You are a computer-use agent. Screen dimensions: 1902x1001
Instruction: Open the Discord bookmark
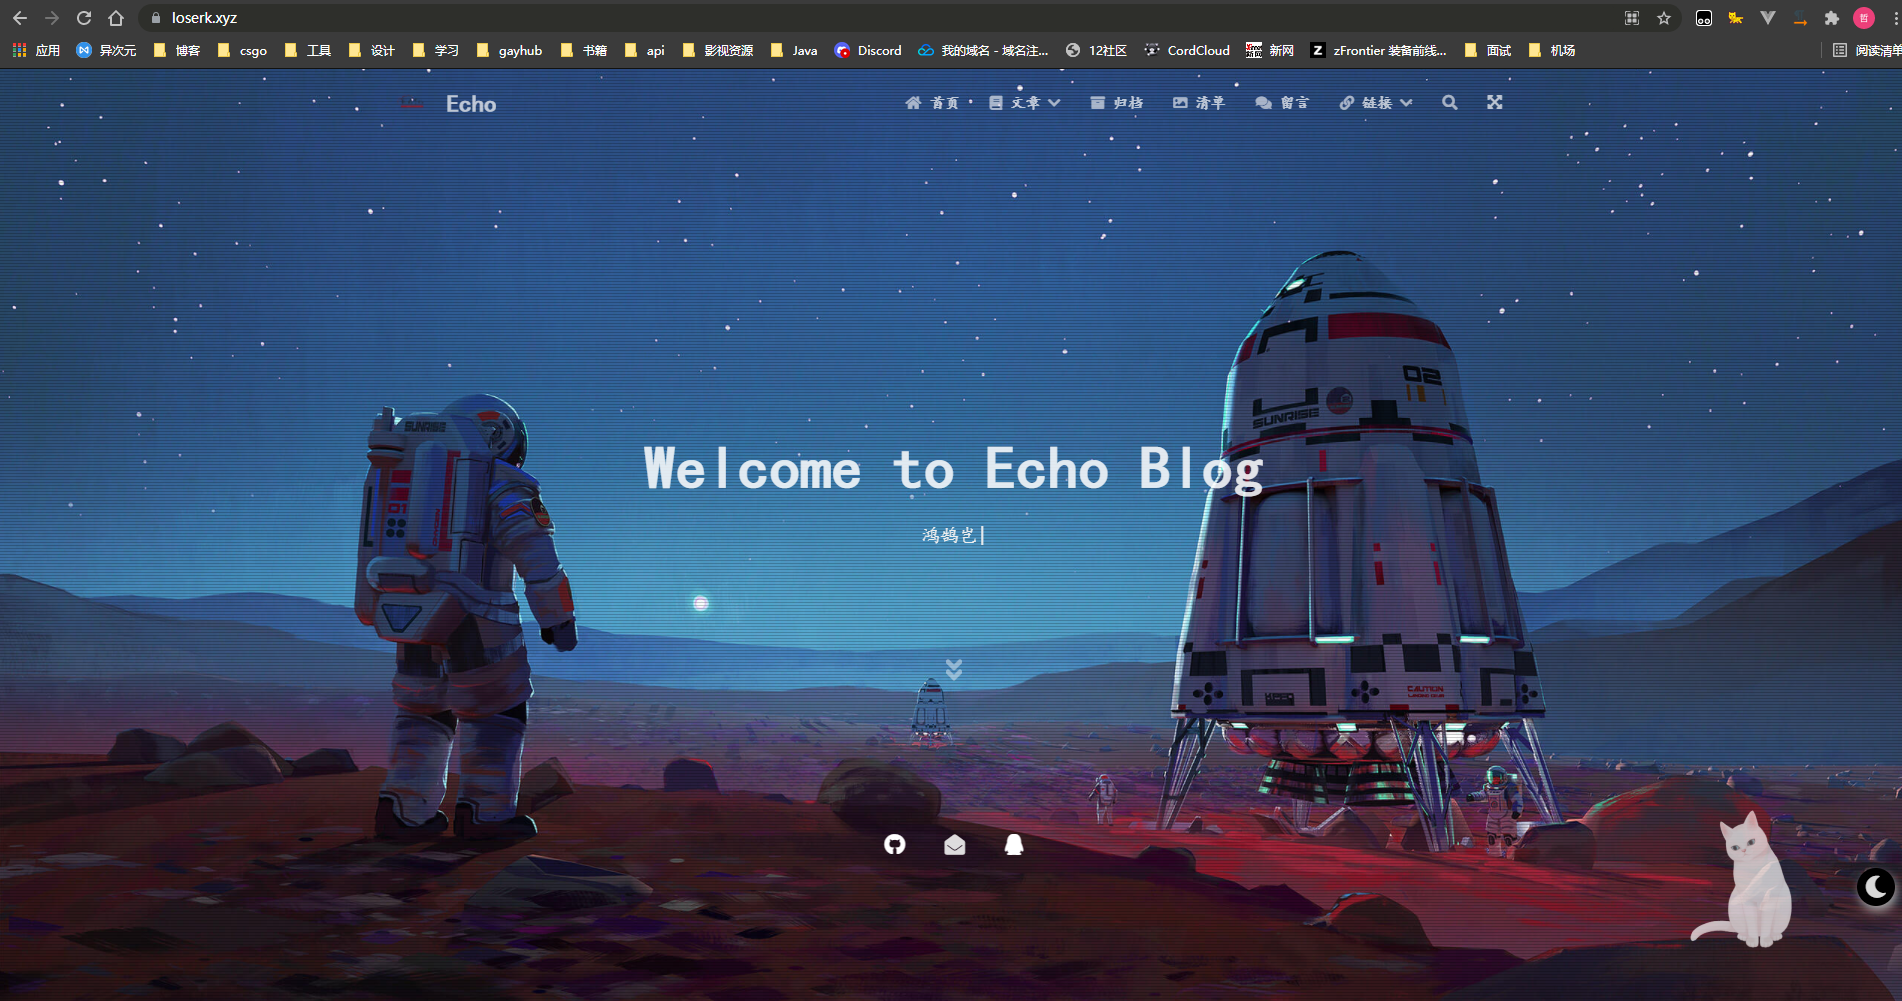868,50
